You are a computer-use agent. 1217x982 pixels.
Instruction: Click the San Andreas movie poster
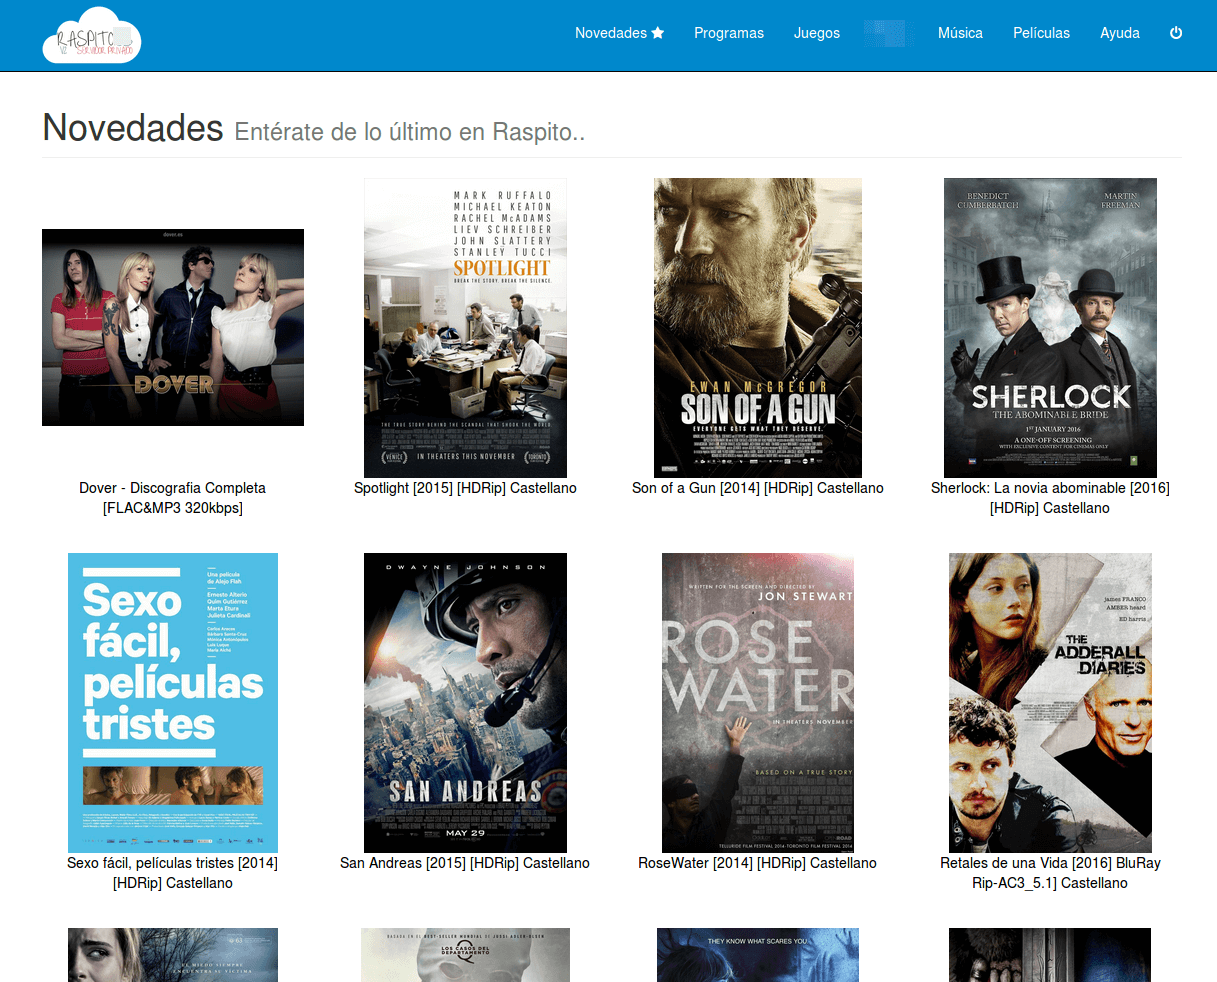coord(465,702)
